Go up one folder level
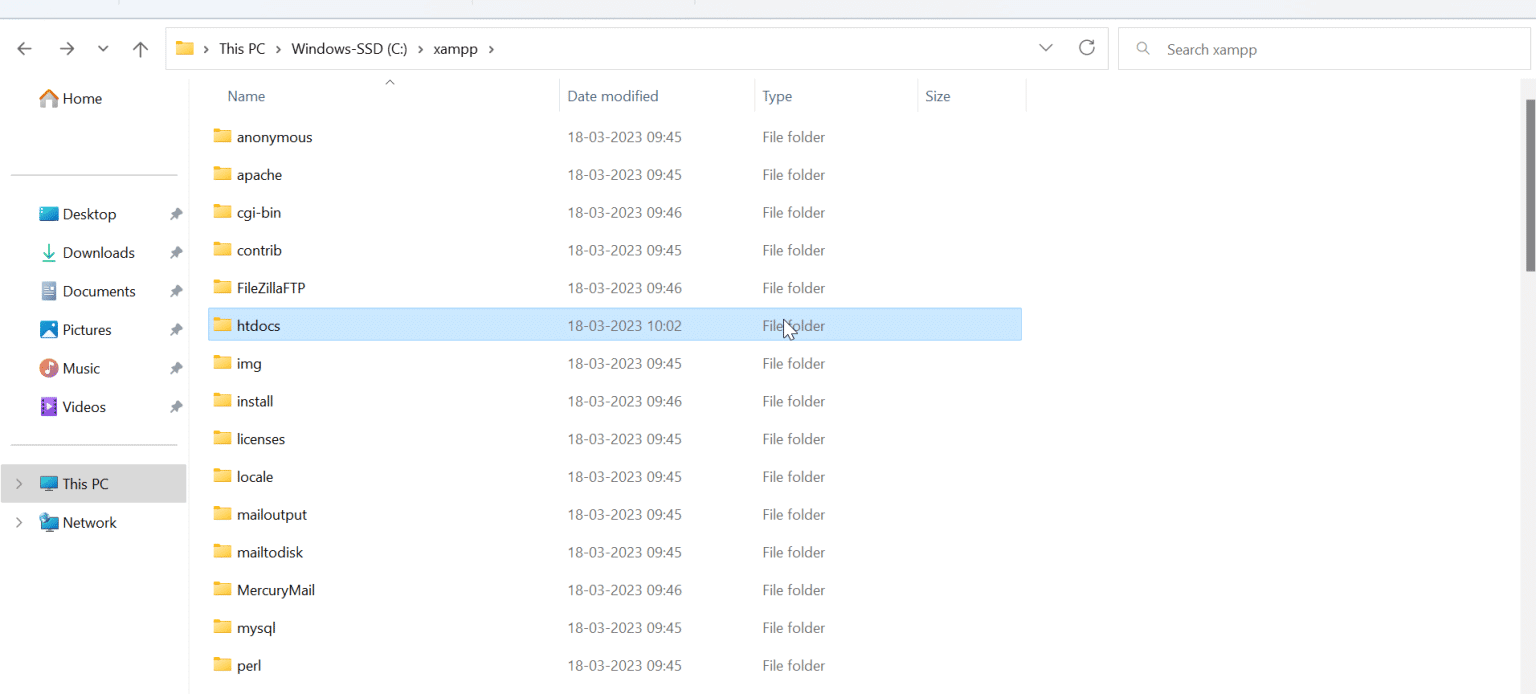Viewport: 1536px width, 694px height. [140, 48]
